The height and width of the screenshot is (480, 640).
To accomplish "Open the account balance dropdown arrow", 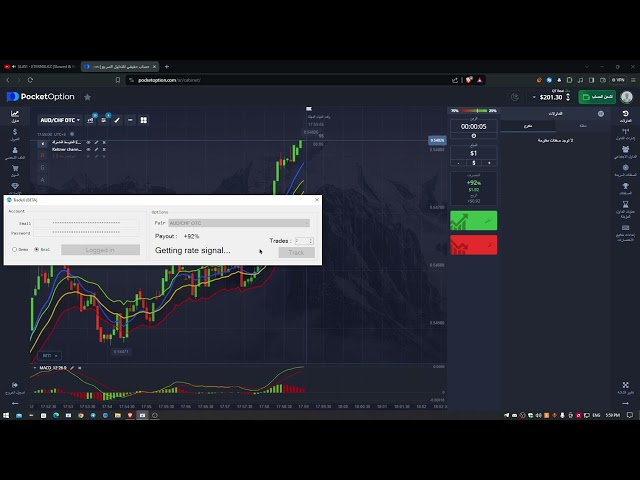I will pyautogui.click(x=534, y=97).
